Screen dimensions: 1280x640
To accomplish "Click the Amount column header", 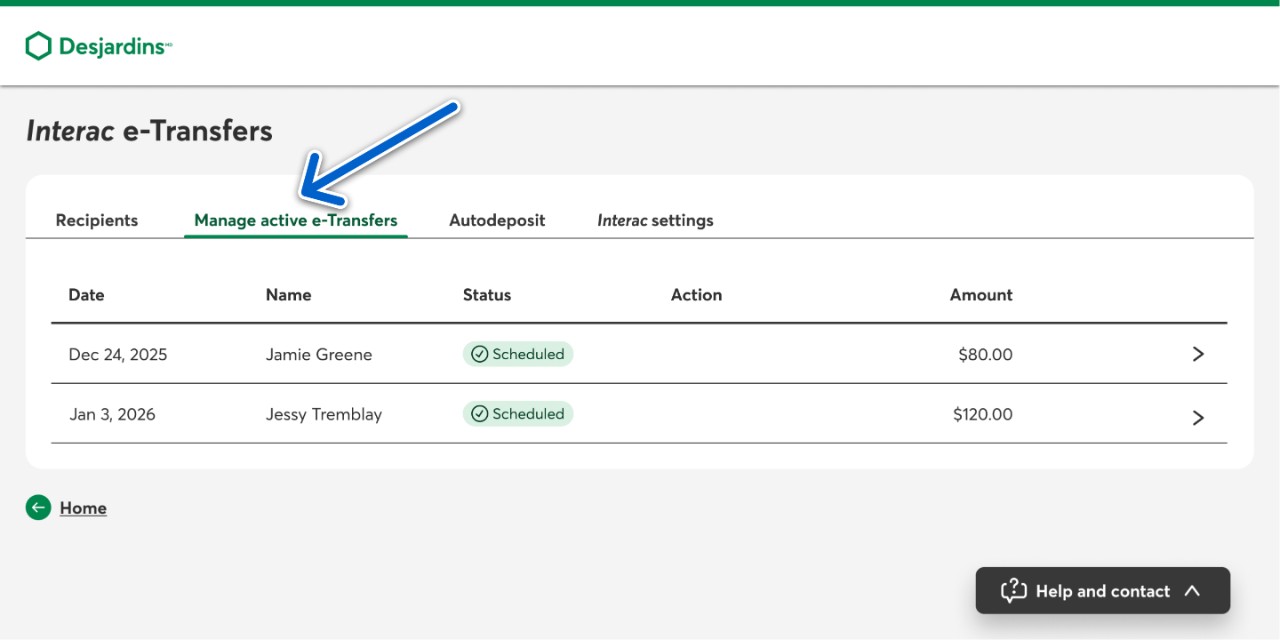I will tap(980, 295).
